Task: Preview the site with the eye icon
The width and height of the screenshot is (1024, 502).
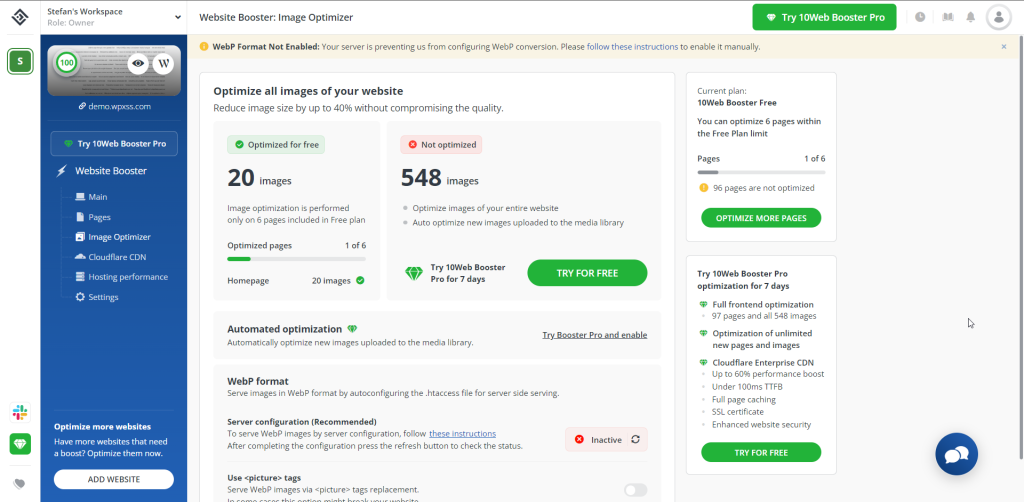Action: click(138, 63)
